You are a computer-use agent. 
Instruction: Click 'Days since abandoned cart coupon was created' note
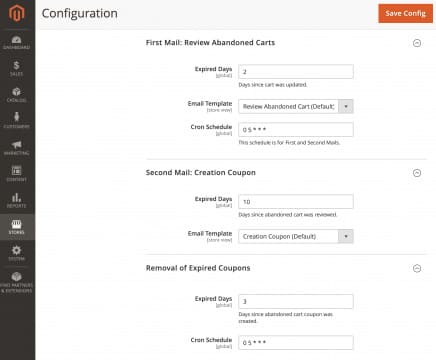(x=286, y=318)
